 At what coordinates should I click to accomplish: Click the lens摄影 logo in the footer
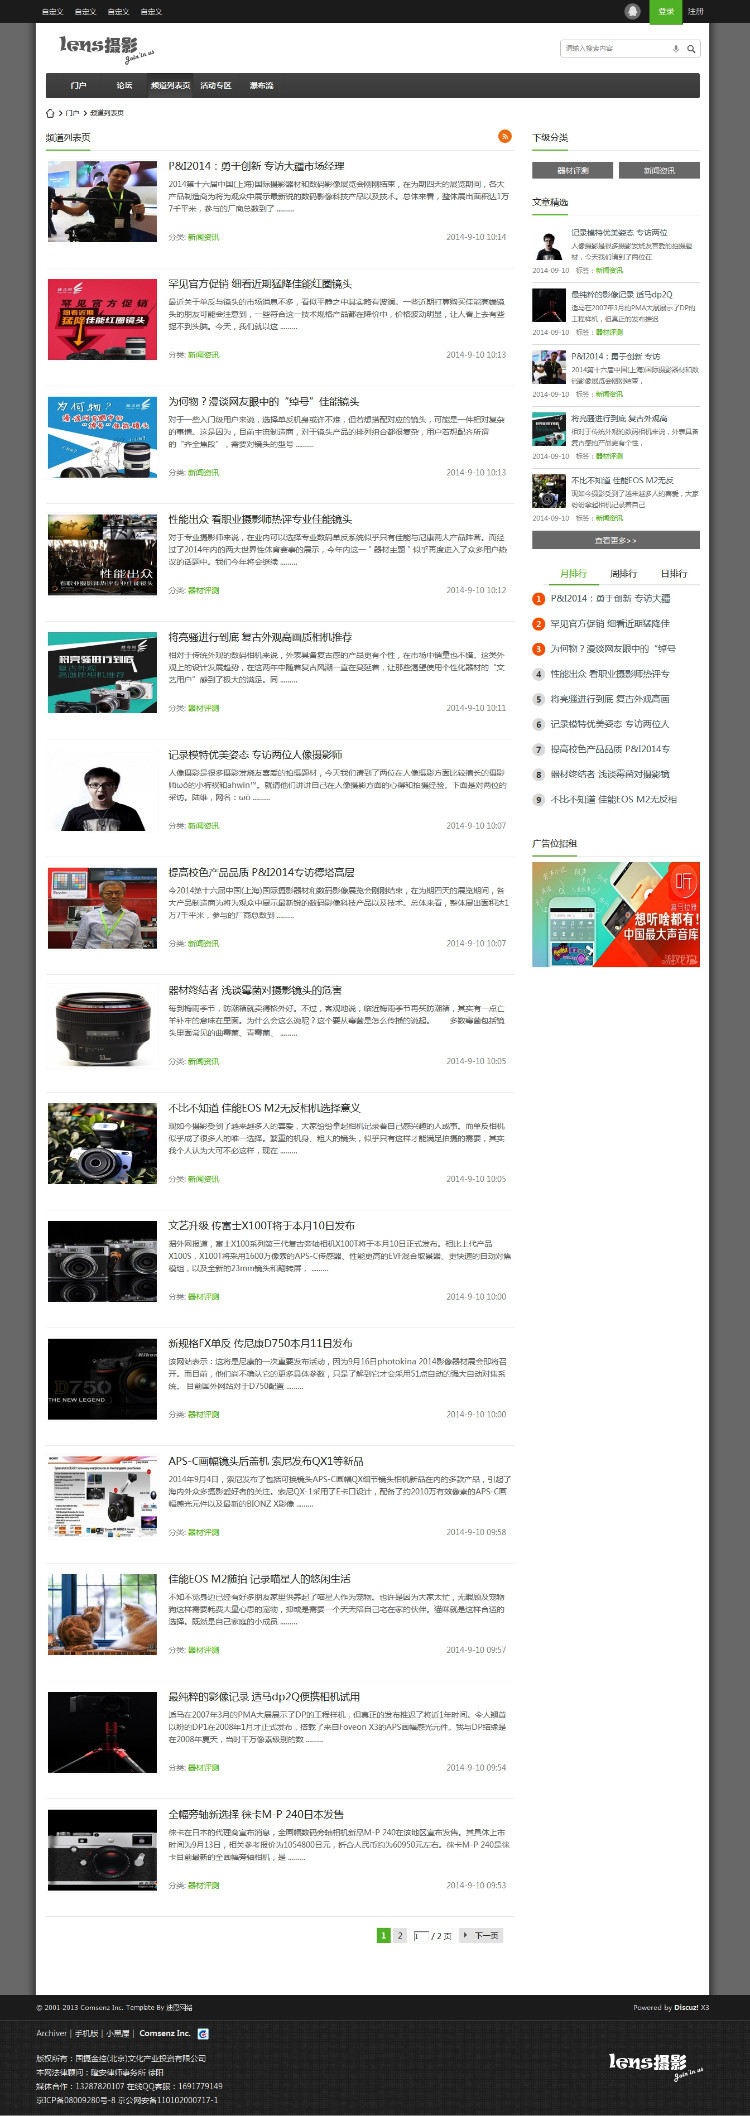point(656,2065)
